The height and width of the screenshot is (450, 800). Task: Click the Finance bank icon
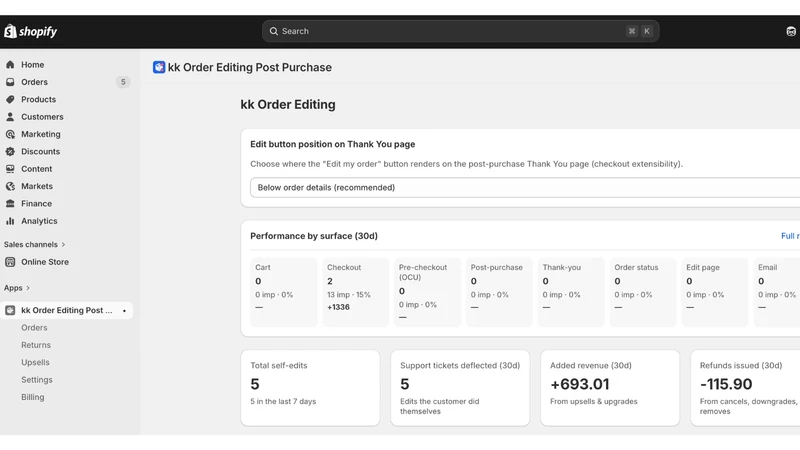pyautogui.click(x=10, y=204)
